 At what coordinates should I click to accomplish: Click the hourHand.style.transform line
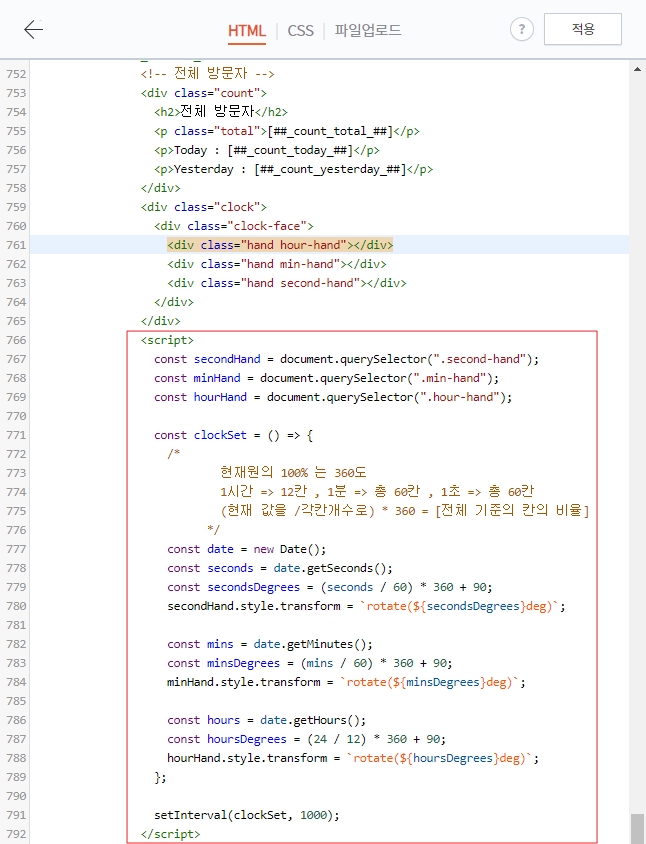[x=353, y=758]
